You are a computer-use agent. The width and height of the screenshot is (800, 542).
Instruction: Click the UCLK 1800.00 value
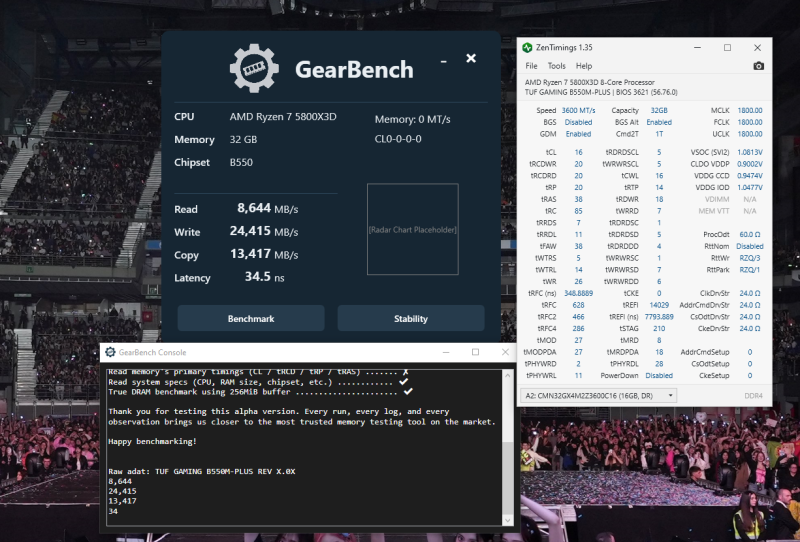[749, 134]
